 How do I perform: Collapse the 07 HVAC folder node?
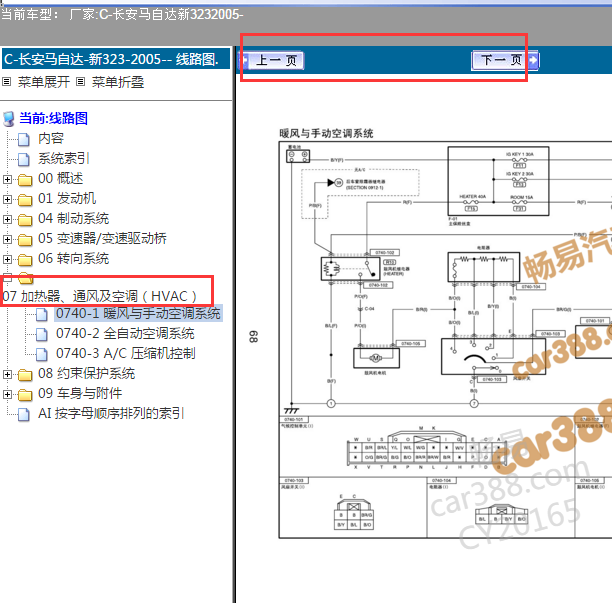pyautogui.click(x=7, y=278)
